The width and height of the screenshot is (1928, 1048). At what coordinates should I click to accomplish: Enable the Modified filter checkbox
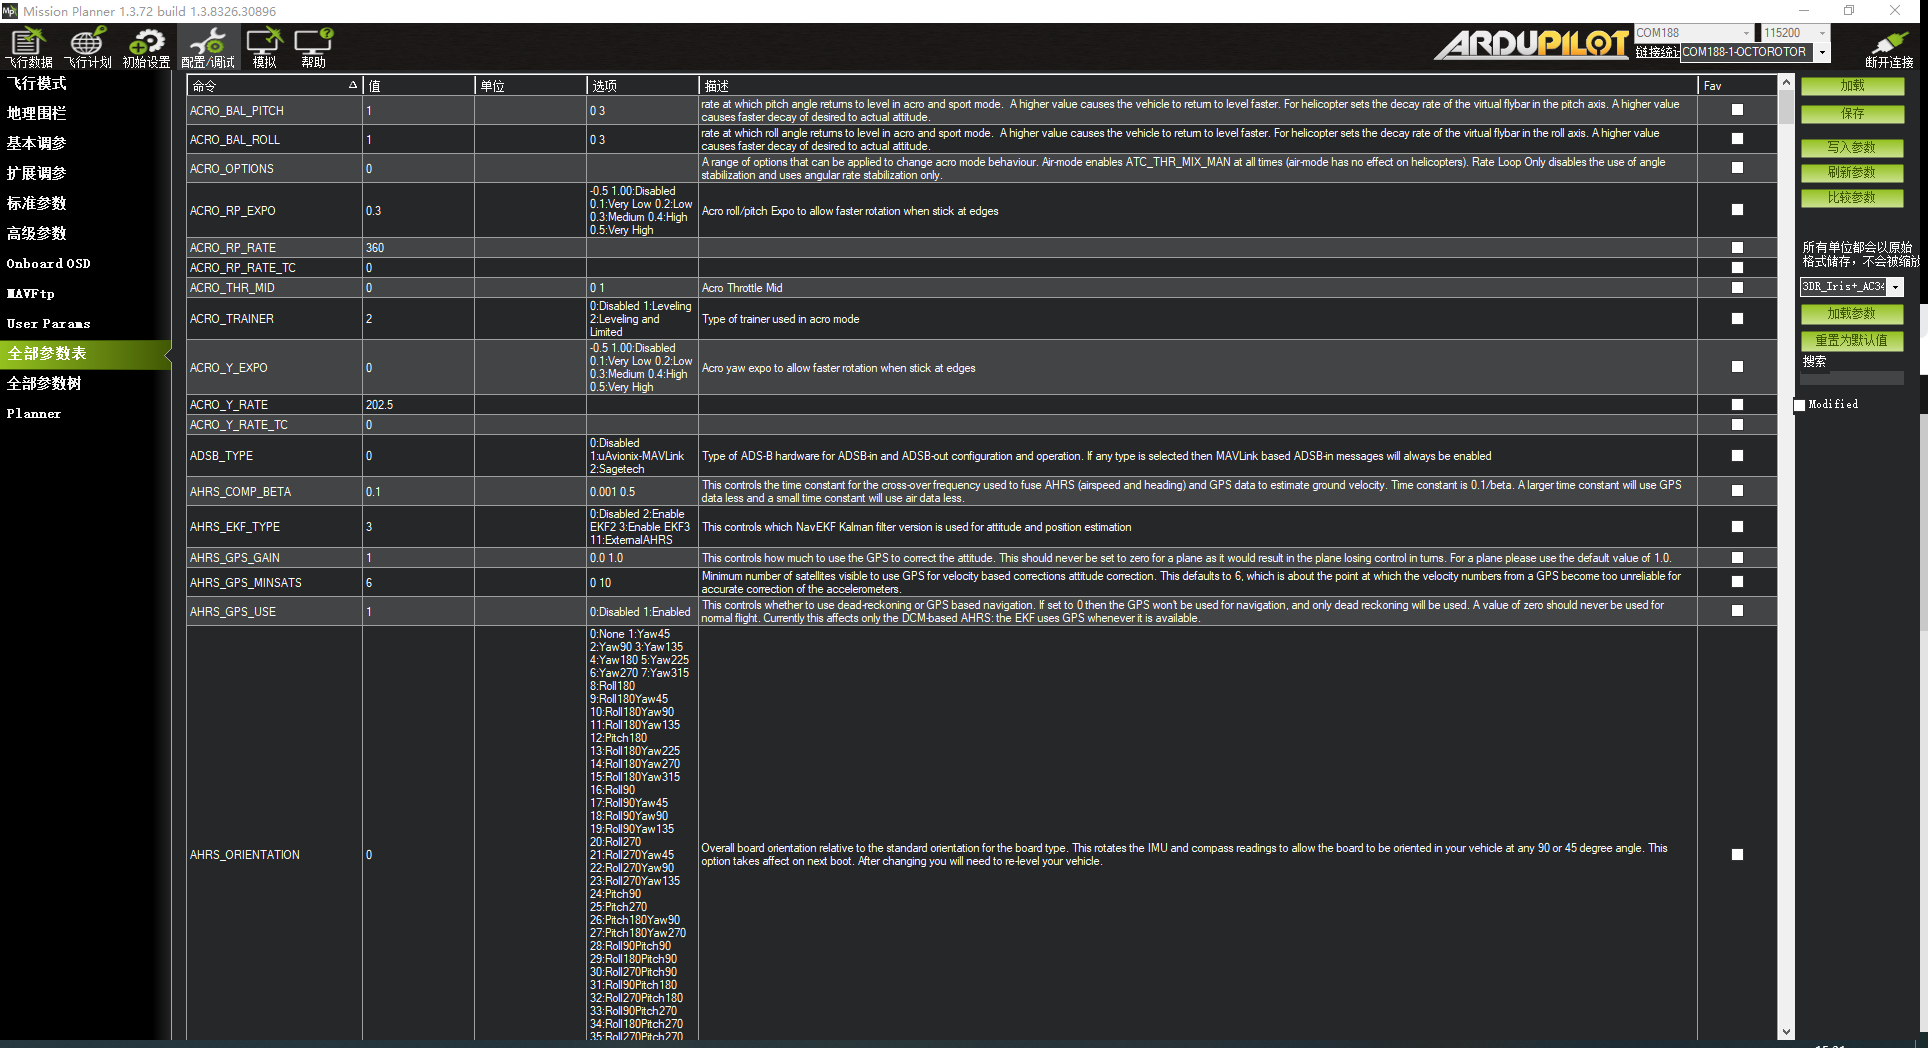click(x=1800, y=405)
